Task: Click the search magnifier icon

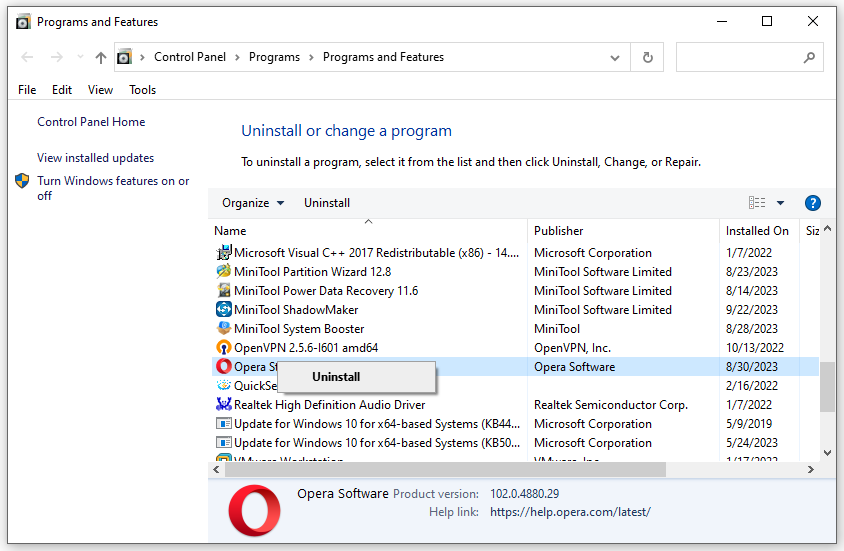Action: point(809,57)
